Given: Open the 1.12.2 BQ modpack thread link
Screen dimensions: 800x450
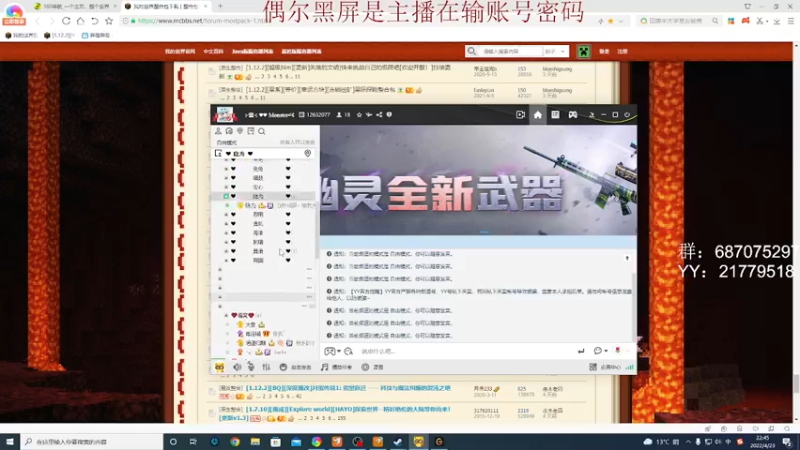Looking at the screenshot, I should 348,388.
